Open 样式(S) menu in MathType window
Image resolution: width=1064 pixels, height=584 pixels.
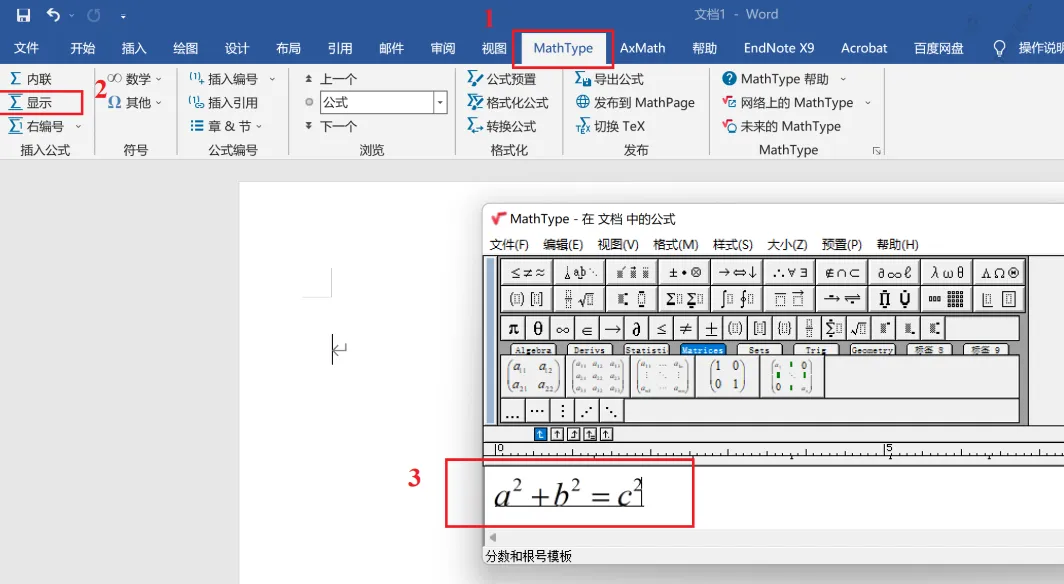pyautogui.click(x=733, y=245)
